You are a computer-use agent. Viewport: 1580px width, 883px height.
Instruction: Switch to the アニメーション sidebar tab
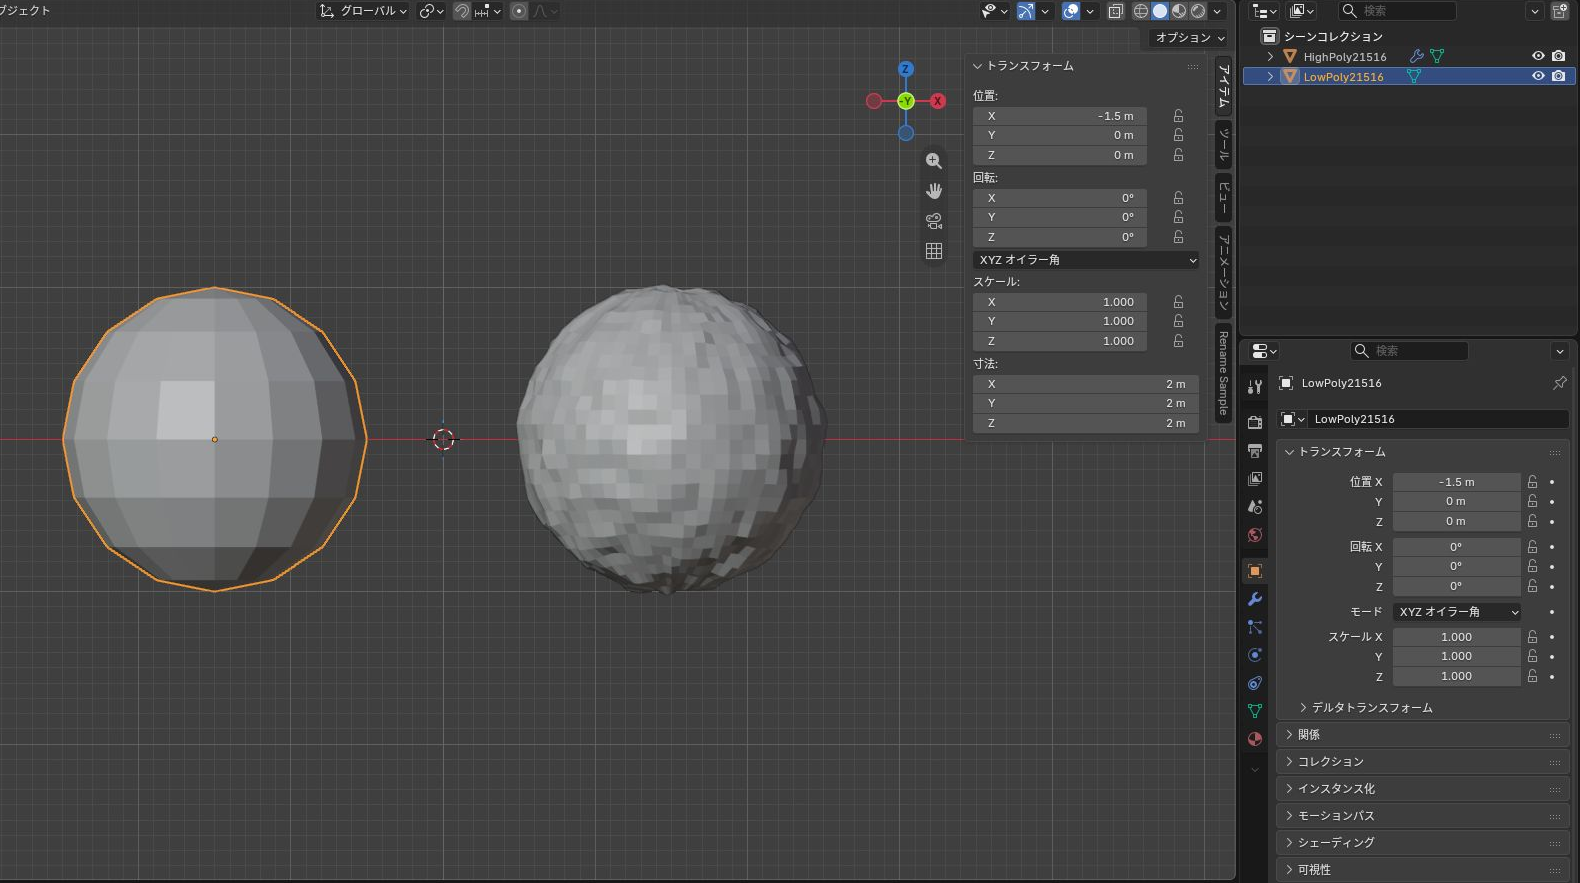(x=1223, y=272)
